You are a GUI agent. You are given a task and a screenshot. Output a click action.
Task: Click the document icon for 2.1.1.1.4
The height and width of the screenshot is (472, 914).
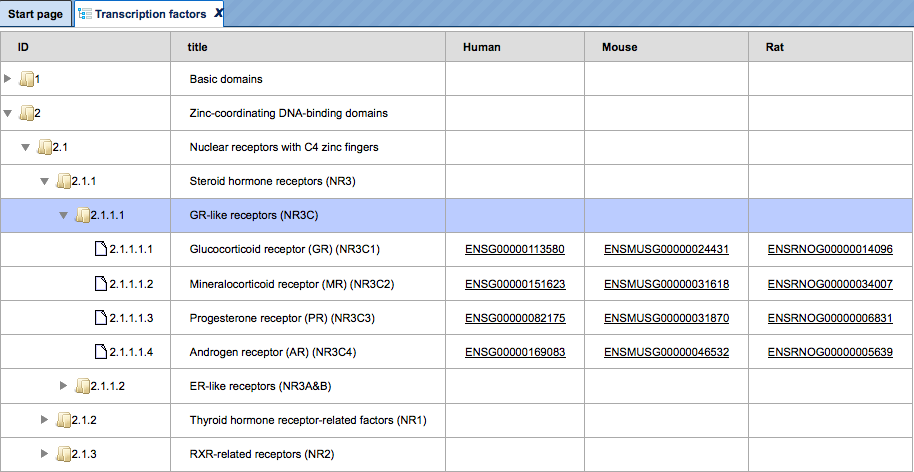pyautogui.click(x=101, y=352)
